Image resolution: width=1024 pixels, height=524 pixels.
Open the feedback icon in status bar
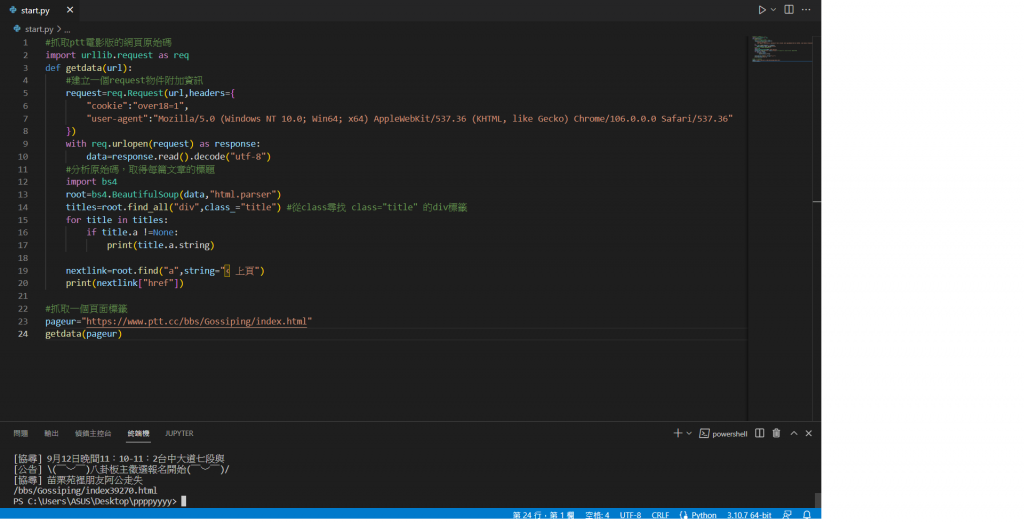tap(788, 516)
